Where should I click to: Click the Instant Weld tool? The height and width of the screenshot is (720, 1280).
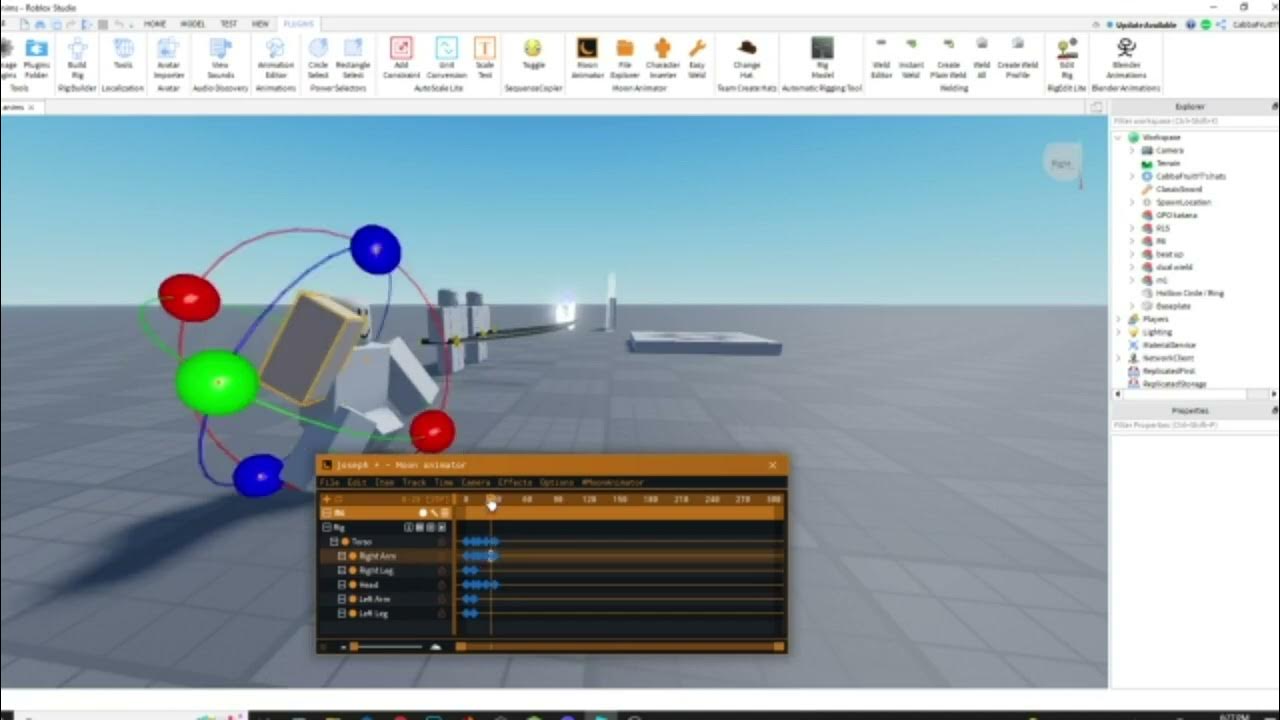coord(911,58)
